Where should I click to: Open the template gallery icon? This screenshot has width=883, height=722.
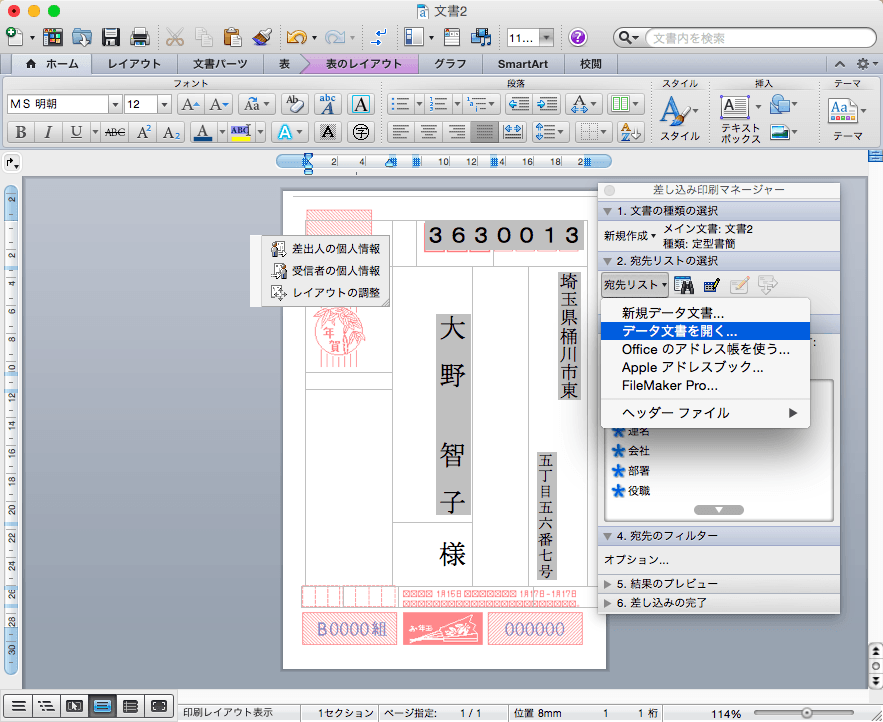(x=53, y=37)
